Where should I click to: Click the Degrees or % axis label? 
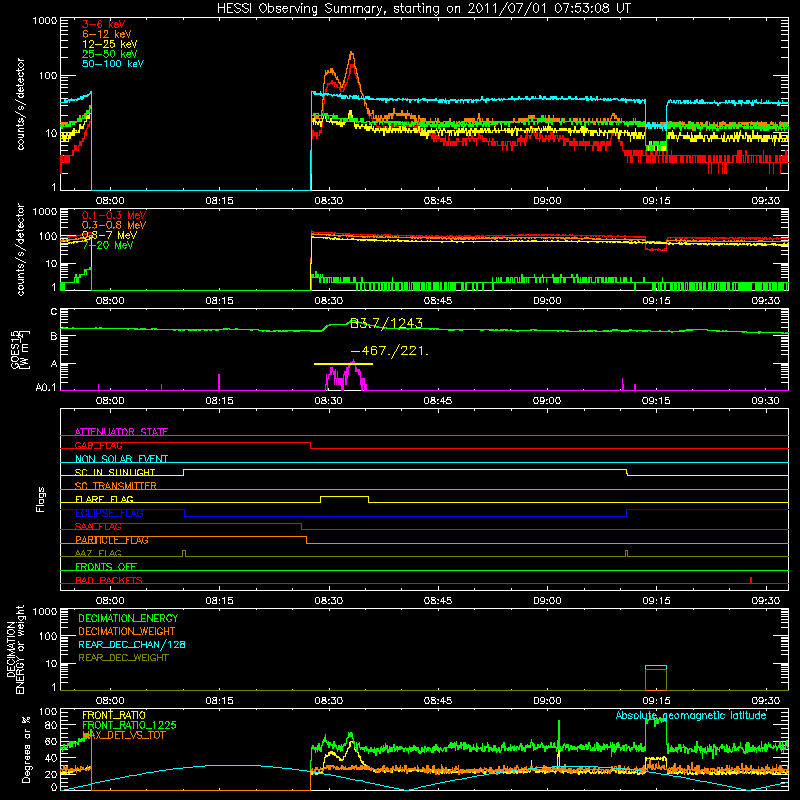26,749
